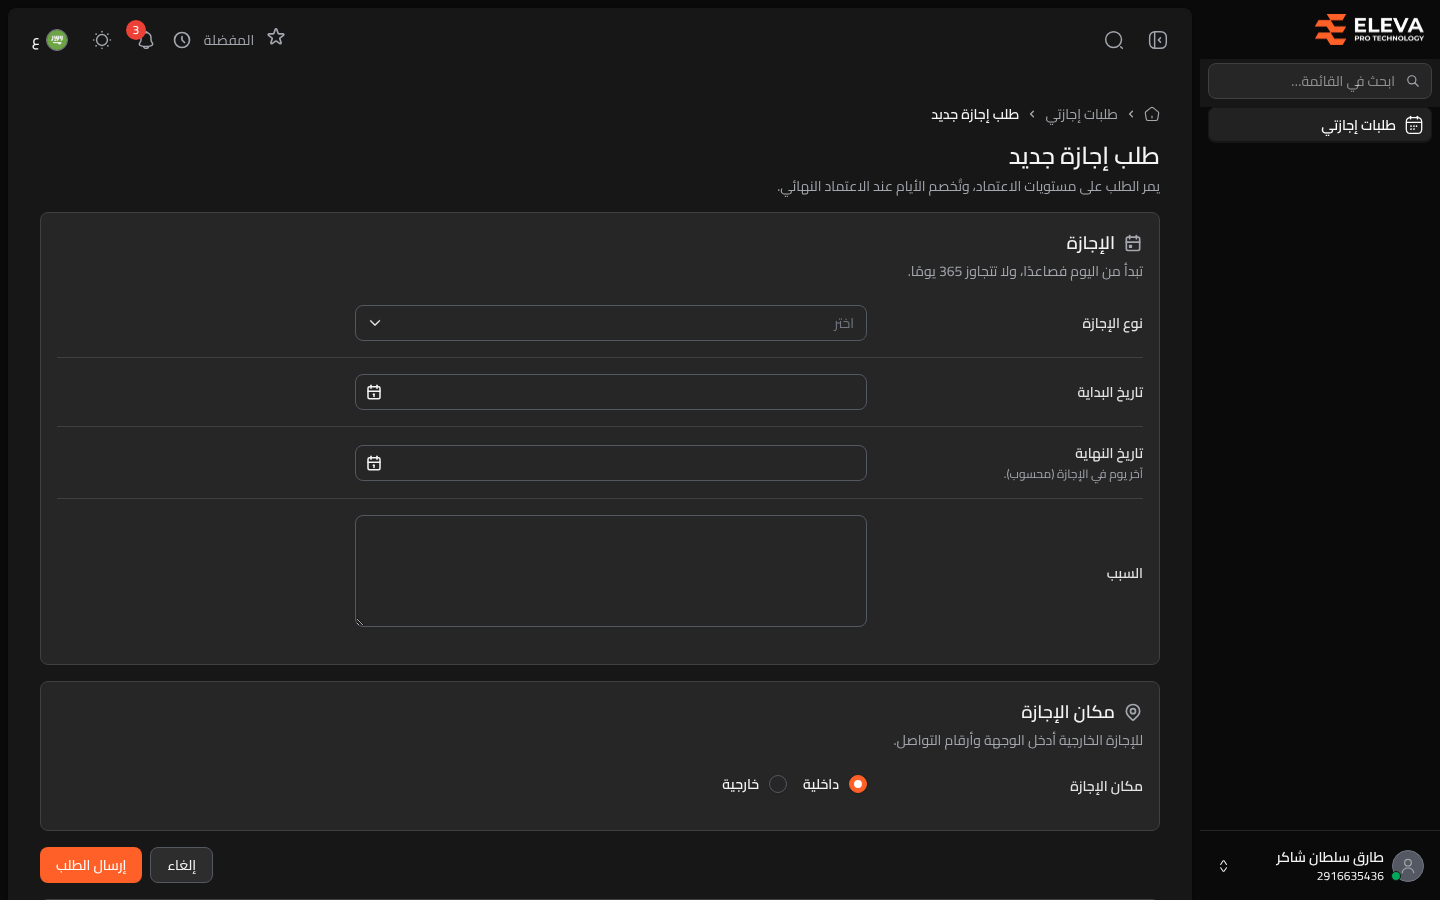This screenshot has width=1440, height=900.
Task: Open طلبات إجازتي in the sidebar menu
Action: 1320,125
